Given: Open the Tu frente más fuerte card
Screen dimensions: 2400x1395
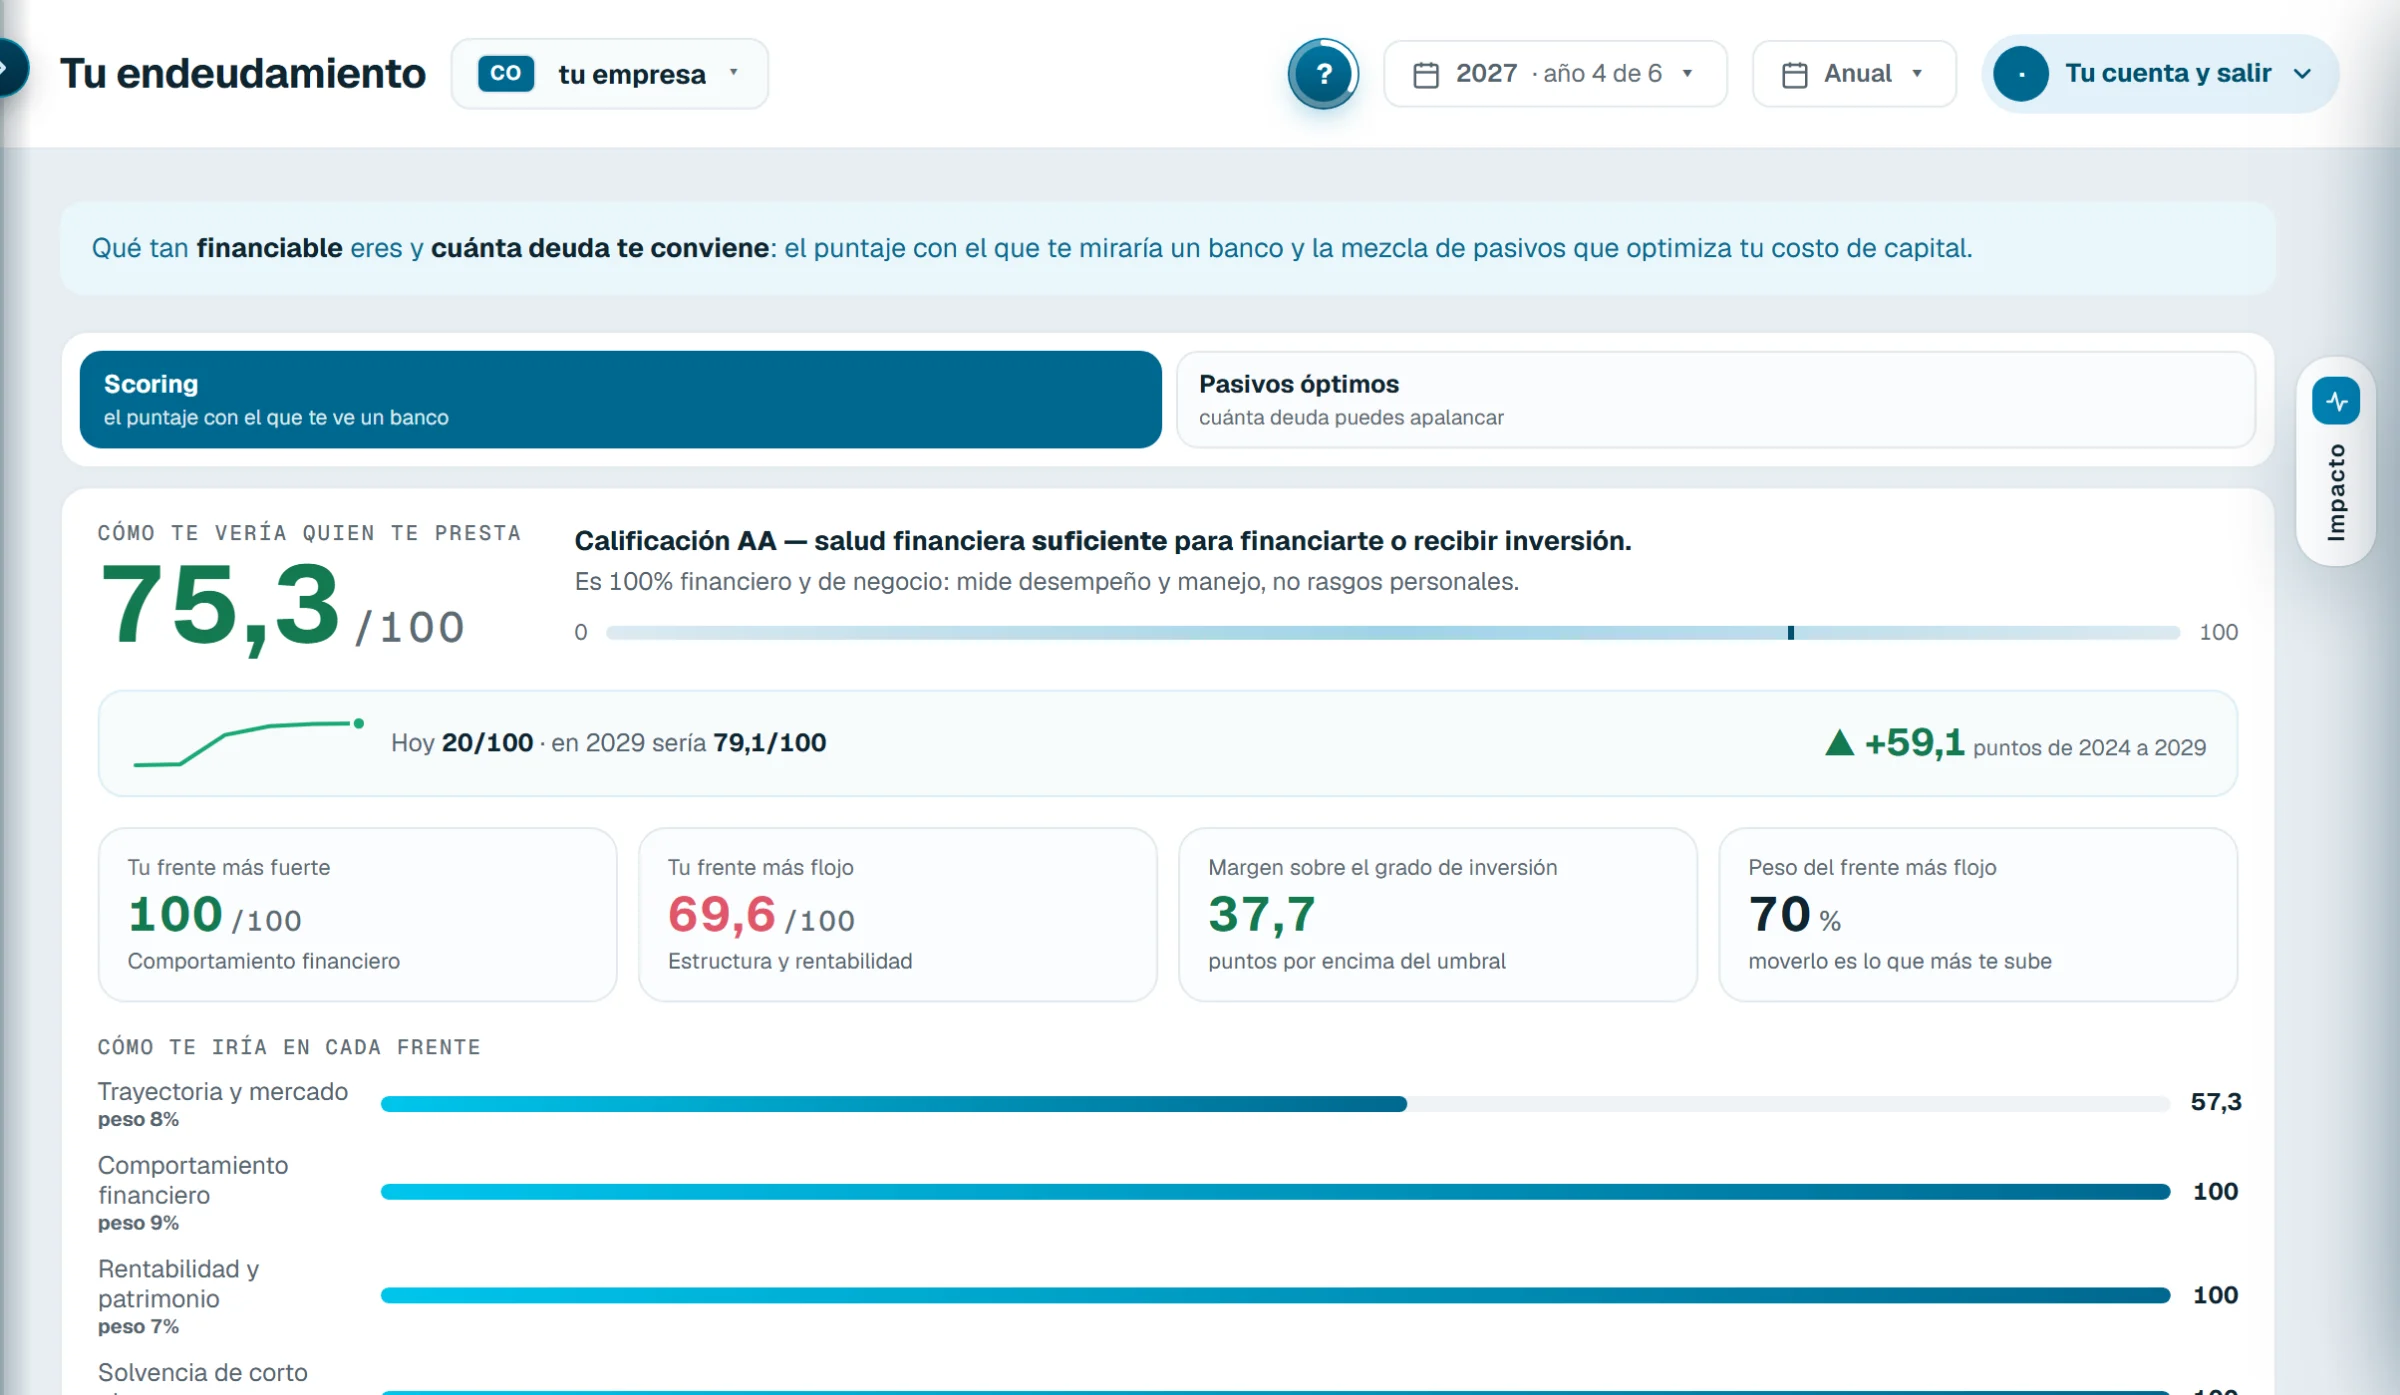Looking at the screenshot, I should [x=358, y=914].
